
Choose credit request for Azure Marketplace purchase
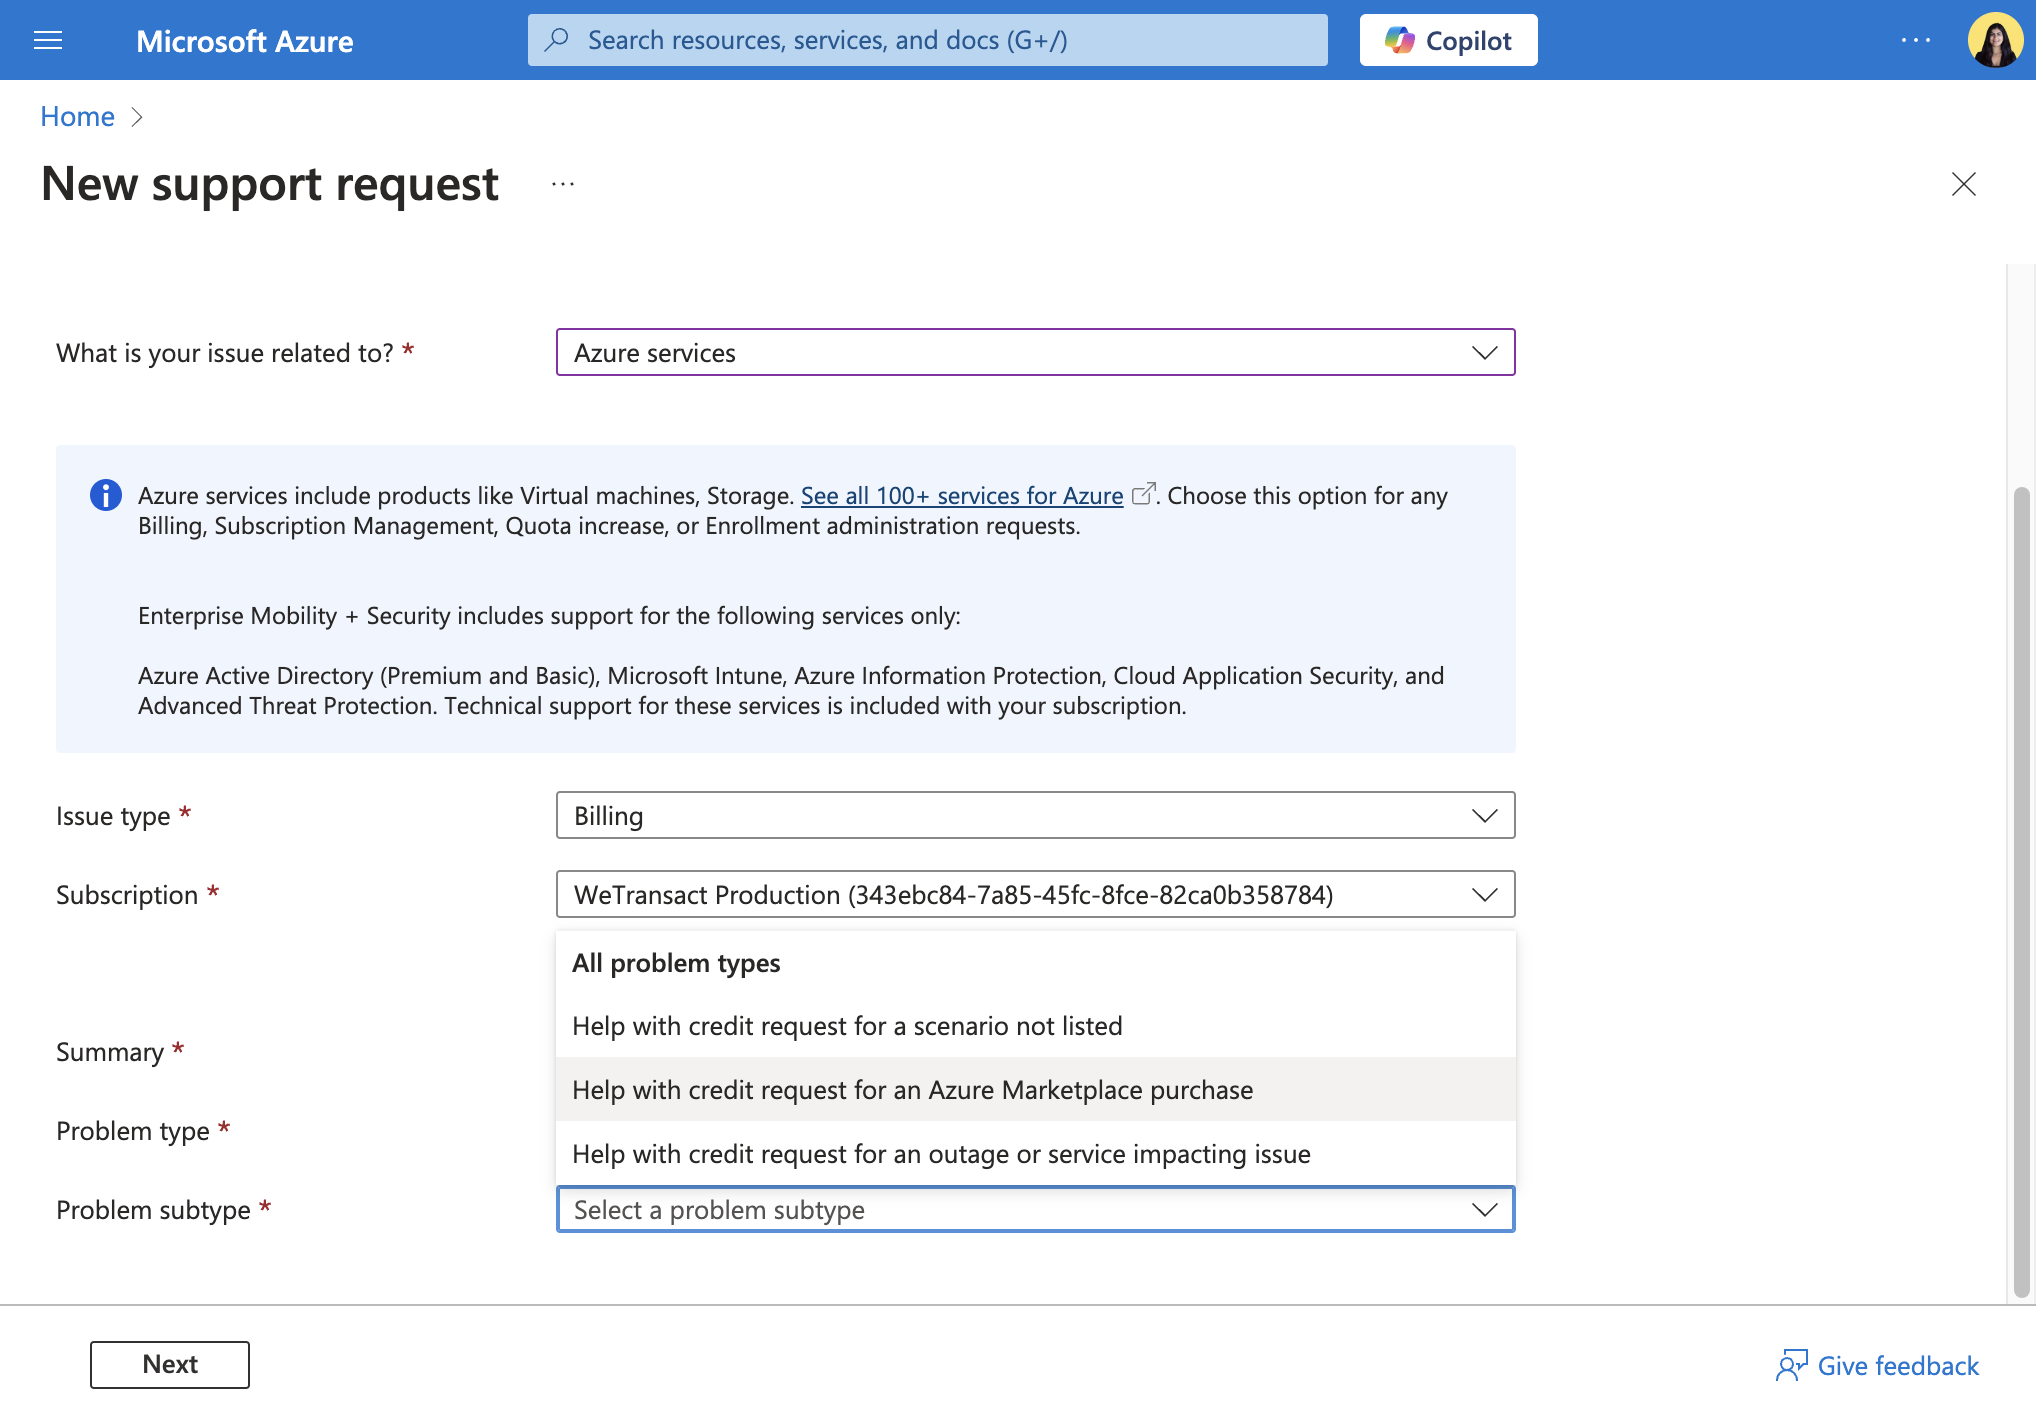tap(1035, 1090)
